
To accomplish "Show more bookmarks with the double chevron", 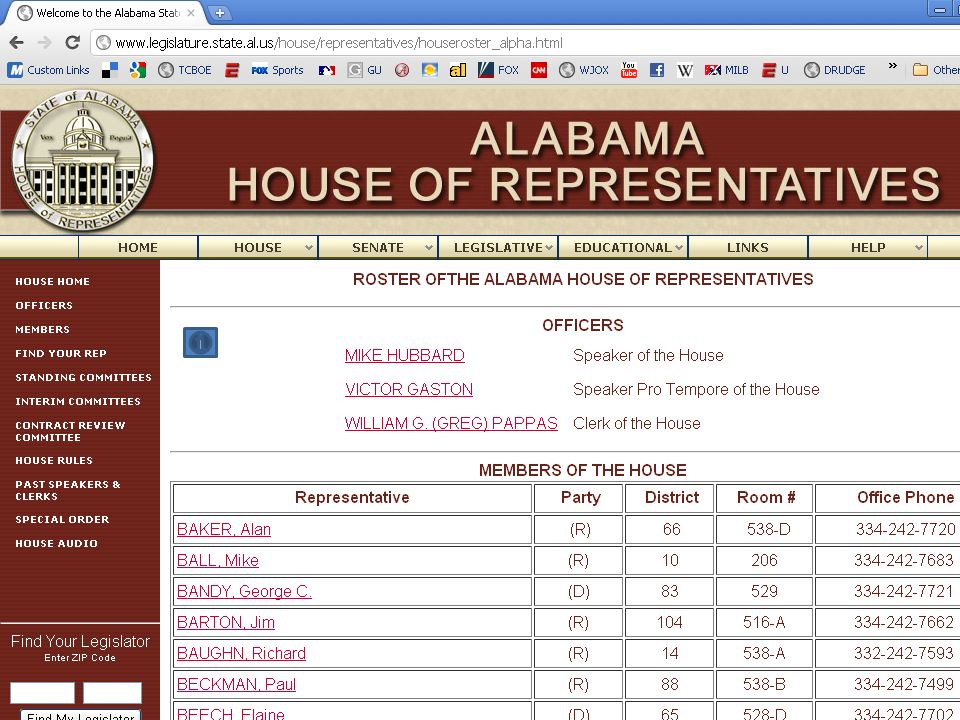I will pyautogui.click(x=893, y=65).
